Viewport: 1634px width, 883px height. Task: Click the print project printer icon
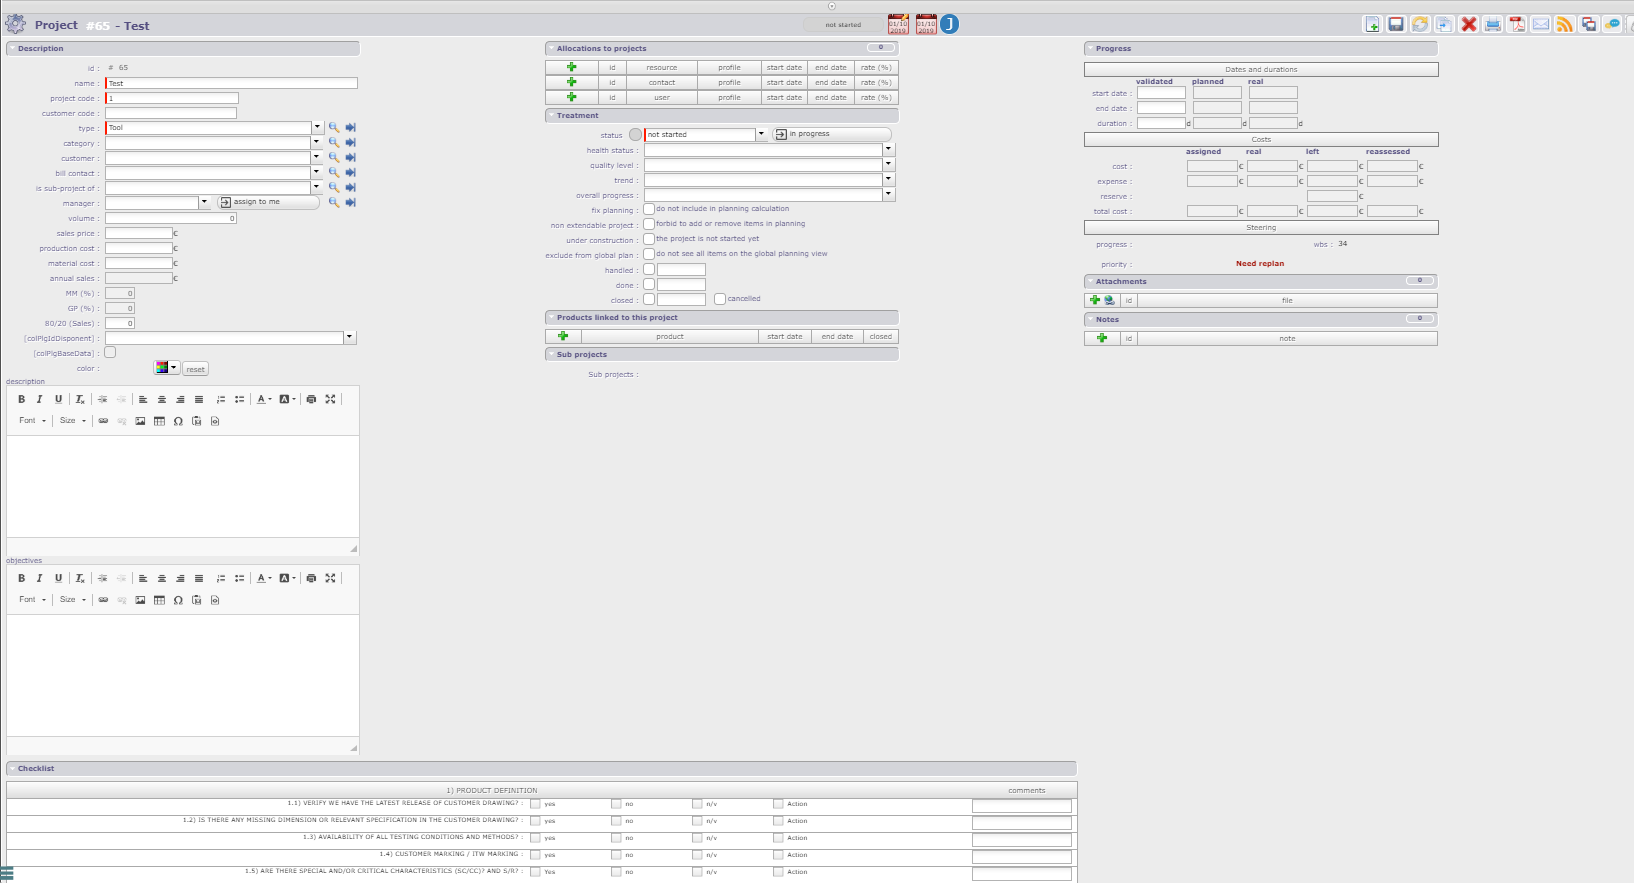(1492, 25)
